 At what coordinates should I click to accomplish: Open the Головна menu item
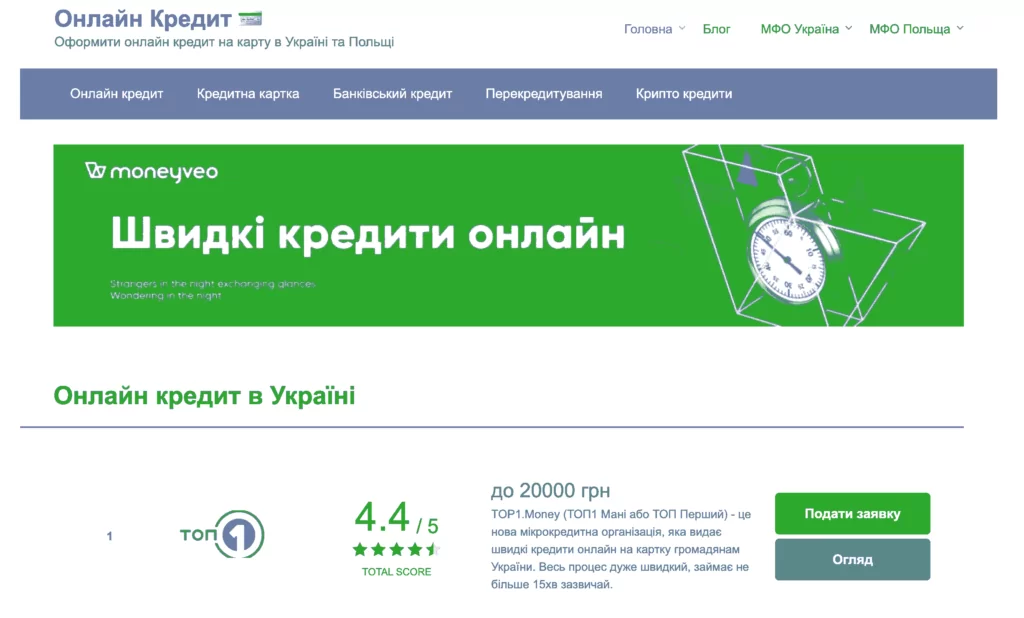click(647, 29)
